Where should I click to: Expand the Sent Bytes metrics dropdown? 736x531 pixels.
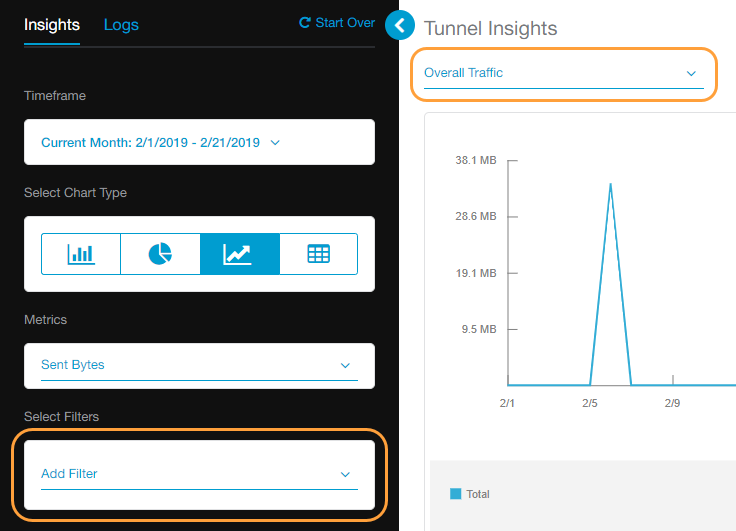click(198, 365)
